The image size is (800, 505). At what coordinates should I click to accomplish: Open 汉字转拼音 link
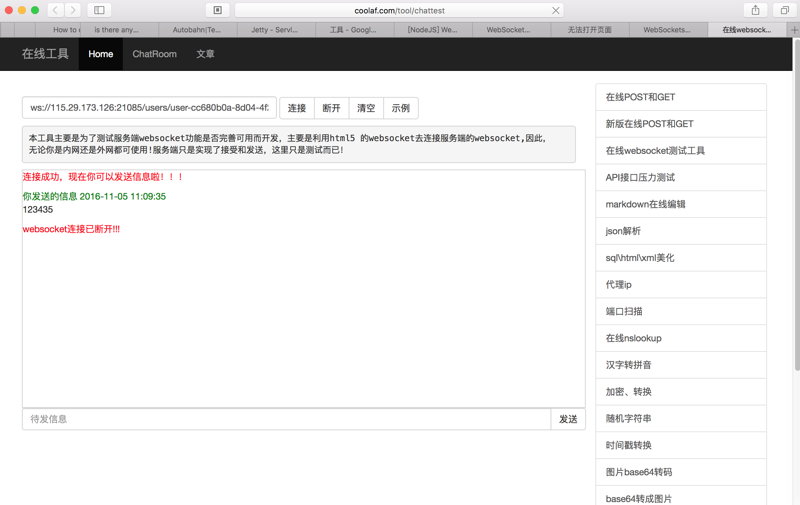pyautogui.click(x=681, y=365)
